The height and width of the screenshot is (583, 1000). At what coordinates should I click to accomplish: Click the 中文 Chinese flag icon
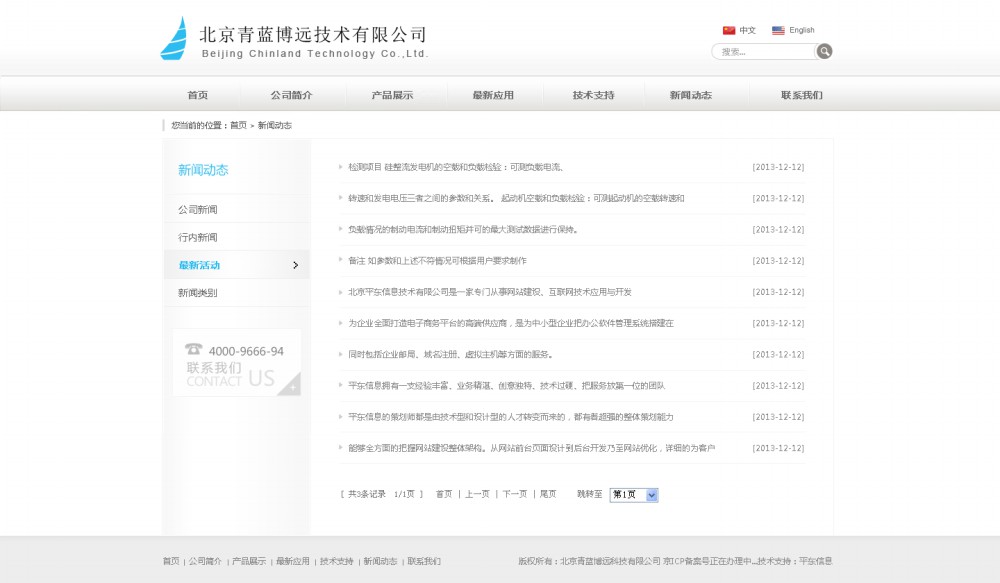pos(728,29)
